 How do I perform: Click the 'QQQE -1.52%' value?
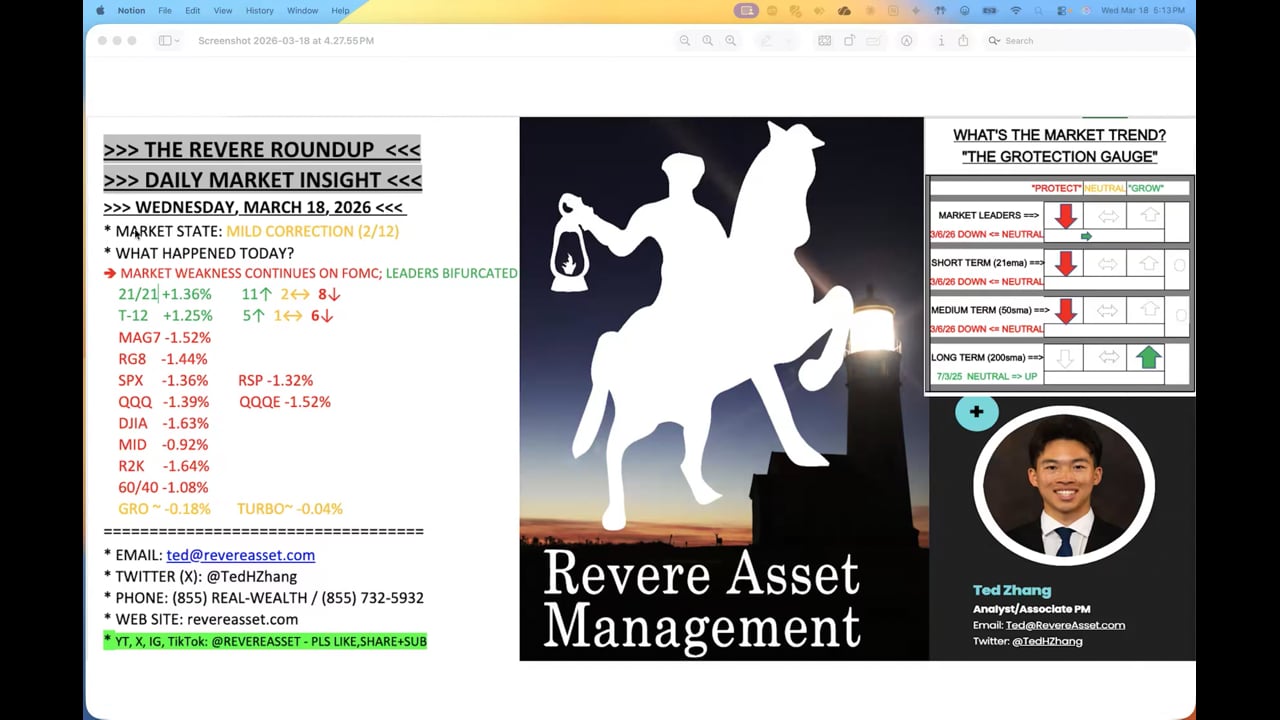tap(284, 402)
